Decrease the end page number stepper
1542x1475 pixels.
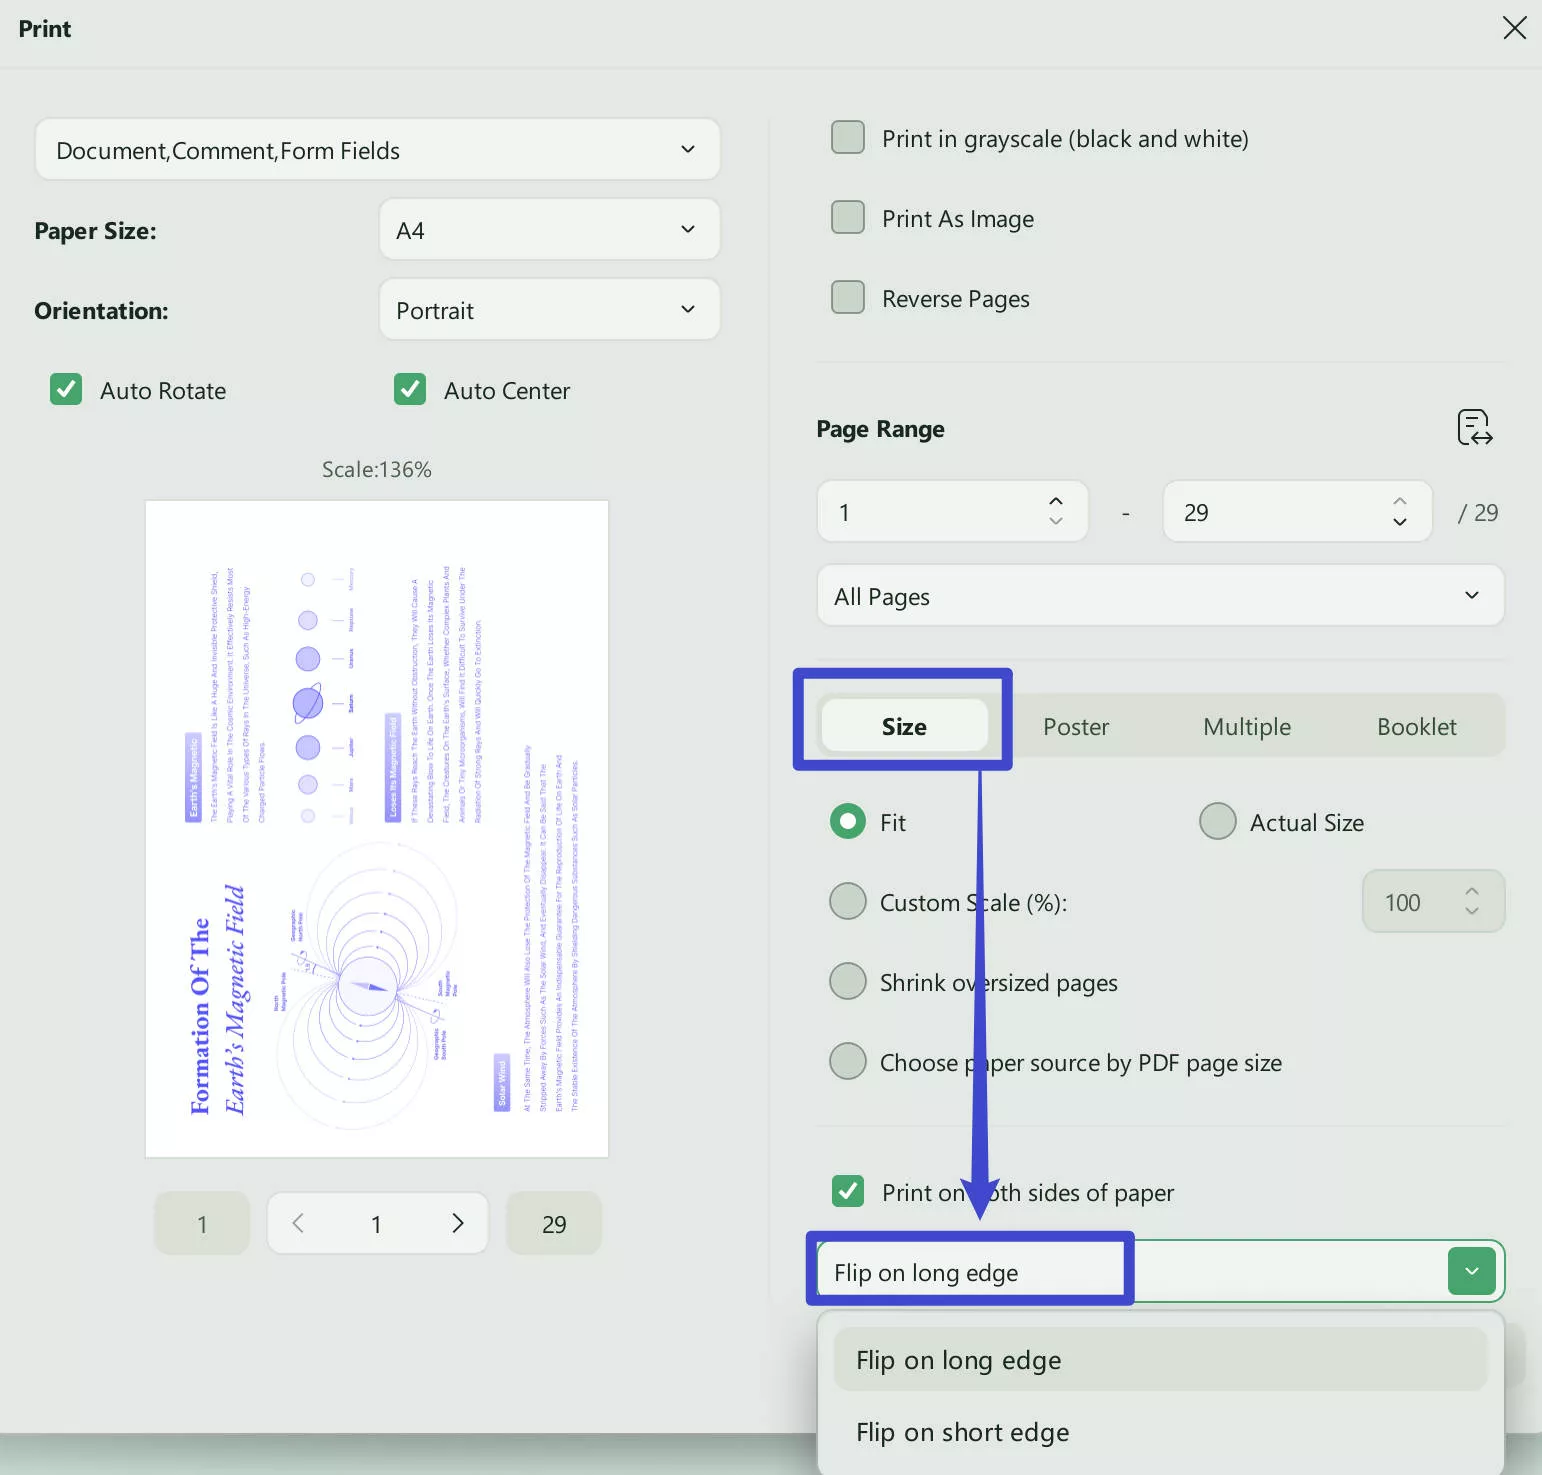click(1400, 522)
